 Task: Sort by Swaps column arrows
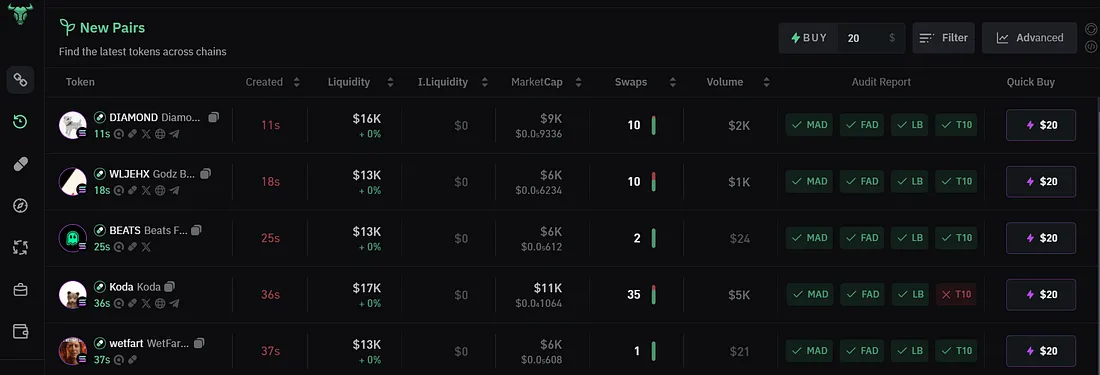673,82
